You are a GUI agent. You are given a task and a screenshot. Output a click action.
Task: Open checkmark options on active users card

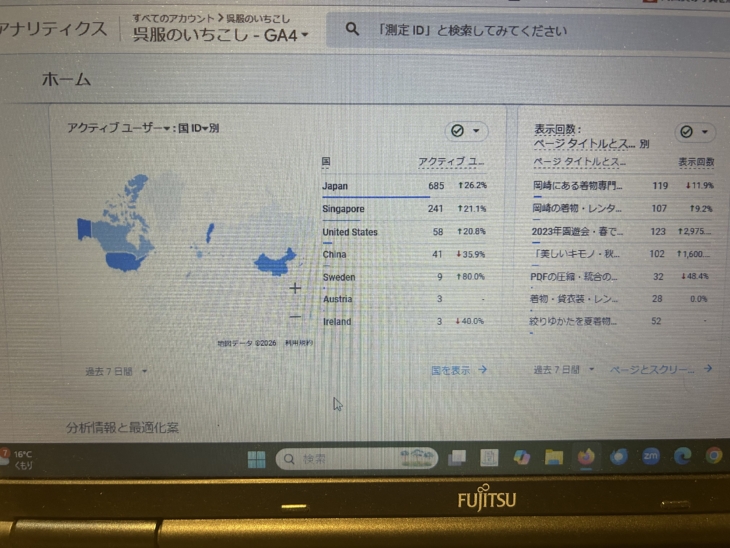point(466,131)
